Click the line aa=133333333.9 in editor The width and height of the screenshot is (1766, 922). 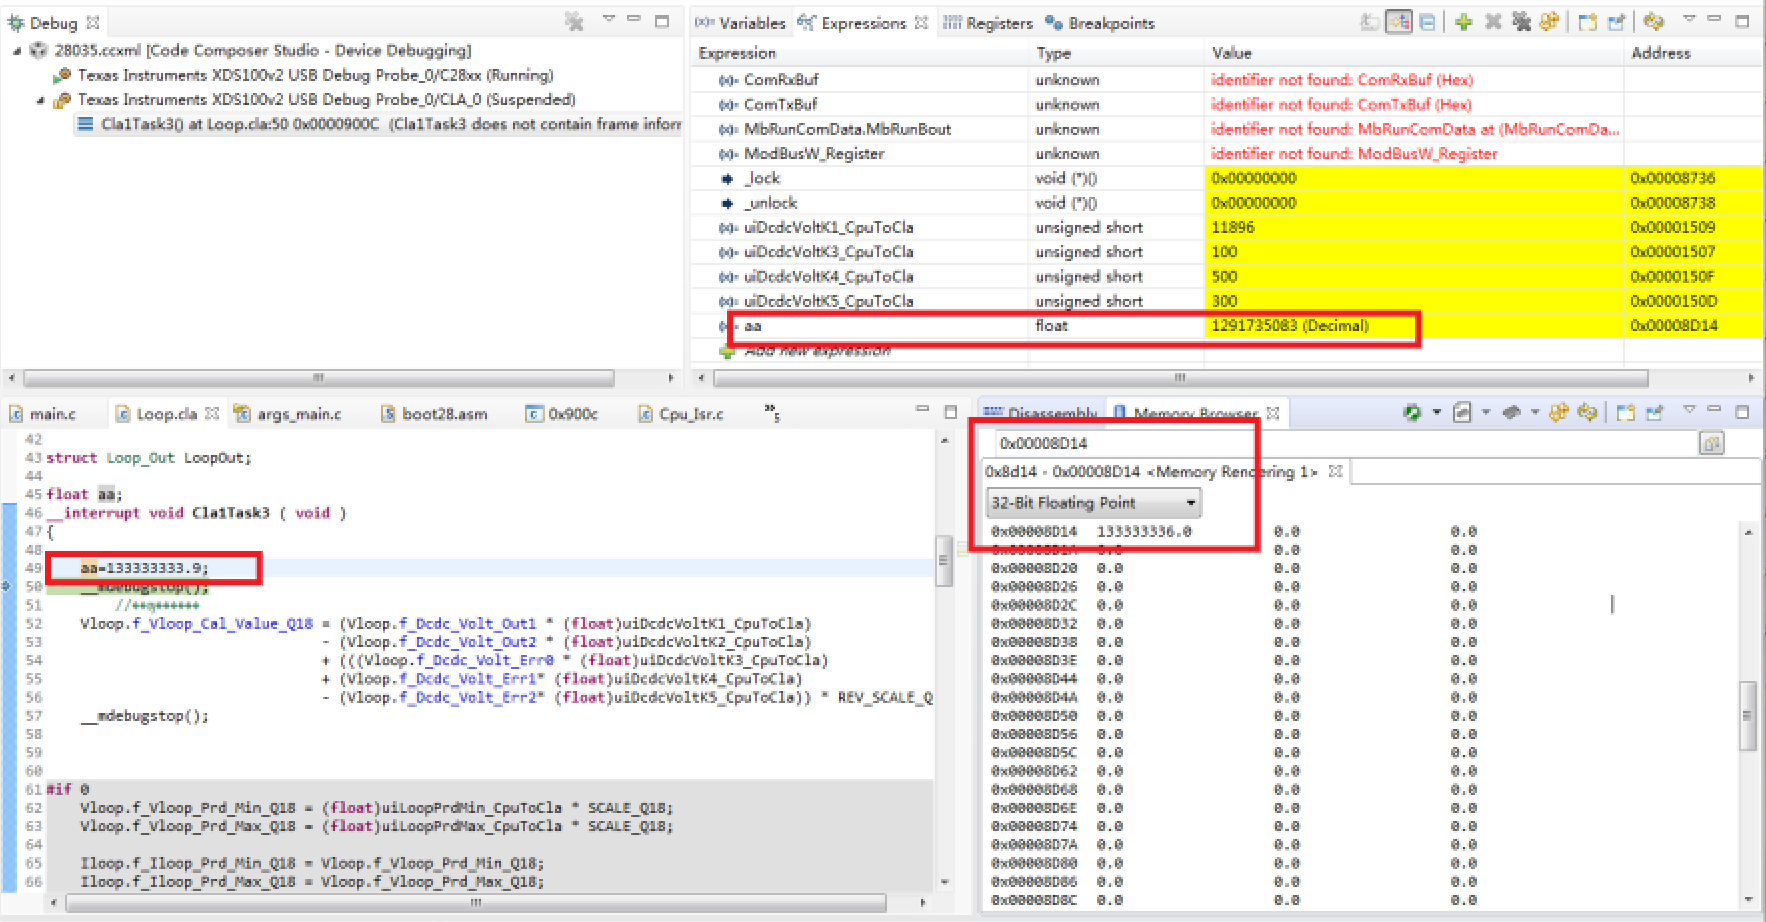[x=145, y=568]
